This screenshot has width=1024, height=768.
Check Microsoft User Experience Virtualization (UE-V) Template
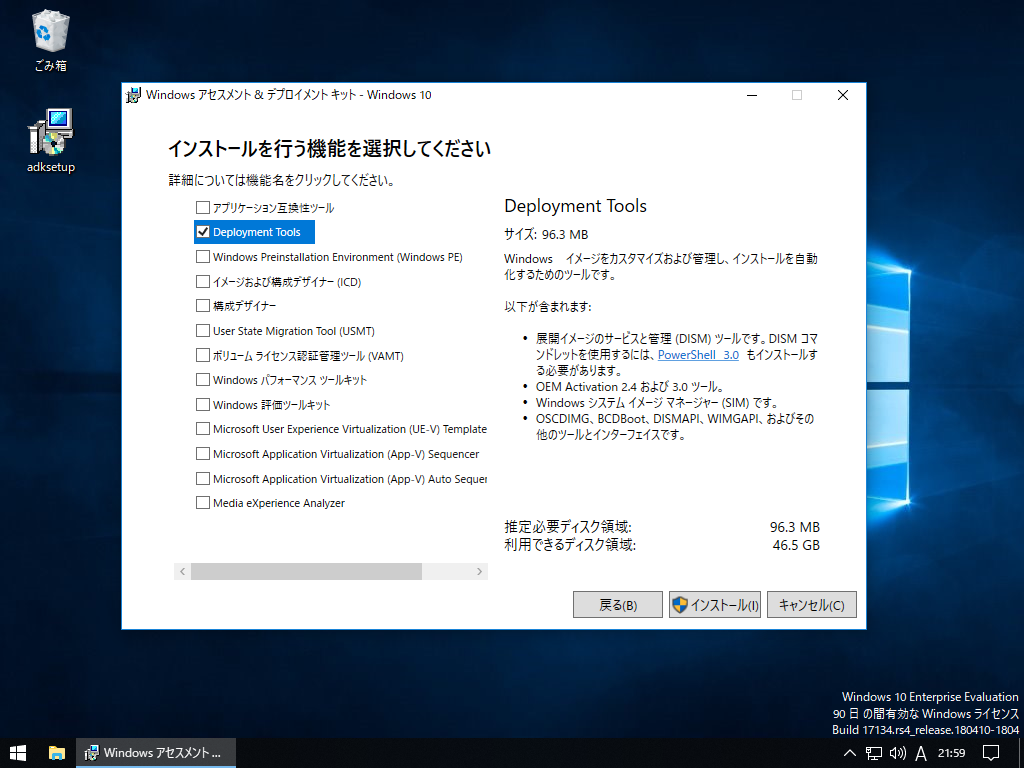[203, 429]
